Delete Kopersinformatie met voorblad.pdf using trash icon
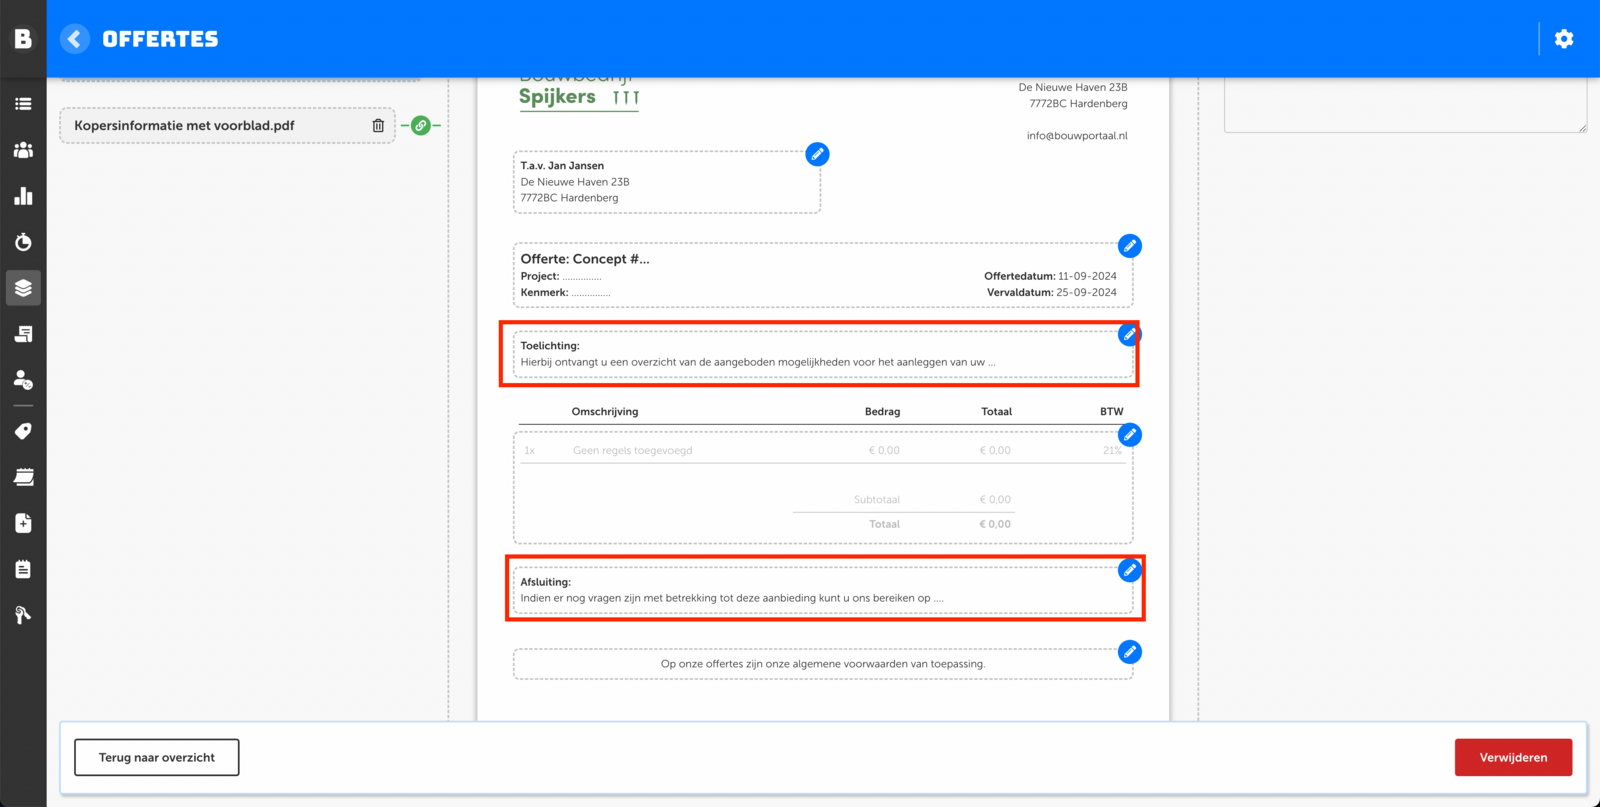Viewport: 1600px width, 807px height. pos(378,126)
